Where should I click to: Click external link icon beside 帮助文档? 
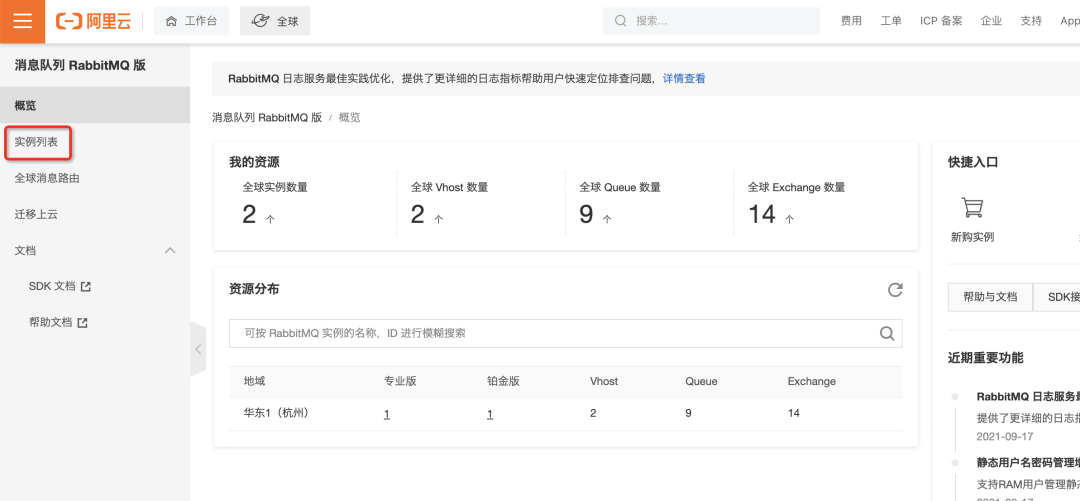[x=83, y=323]
